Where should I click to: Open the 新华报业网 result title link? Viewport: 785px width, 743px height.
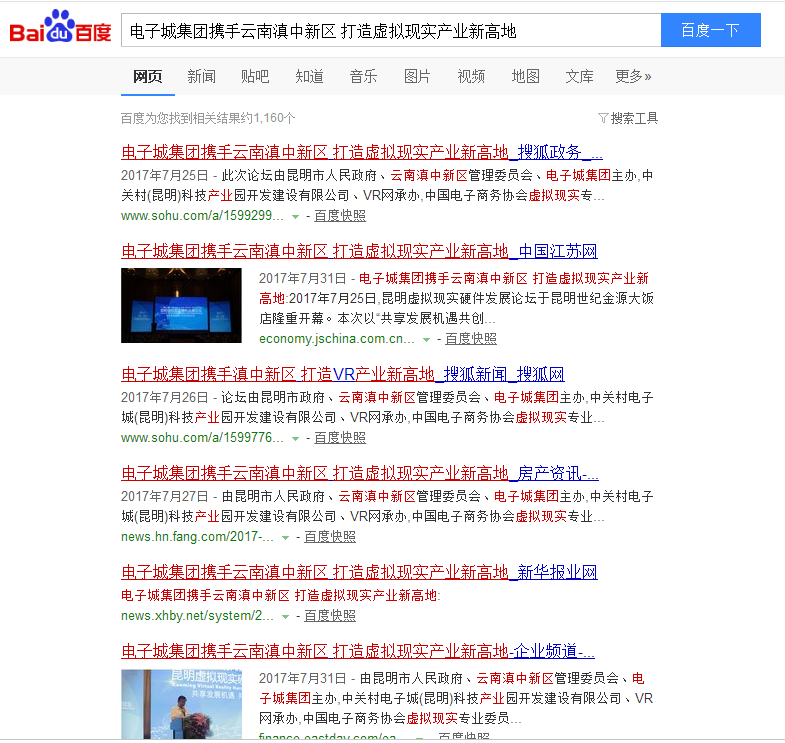point(359,572)
